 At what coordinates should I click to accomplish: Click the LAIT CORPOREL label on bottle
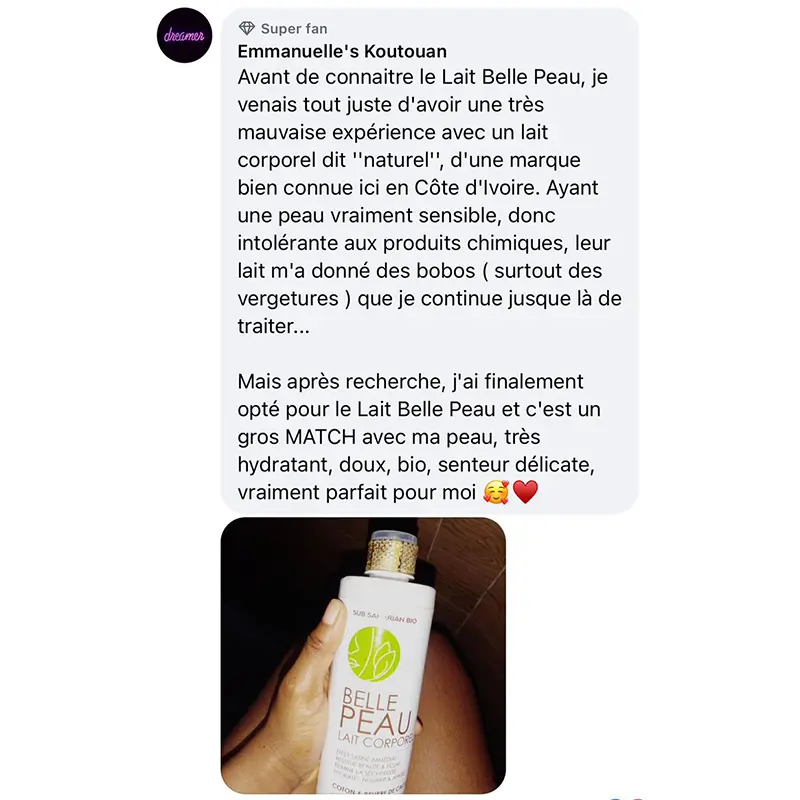pyautogui.click(x=376, y=739)
